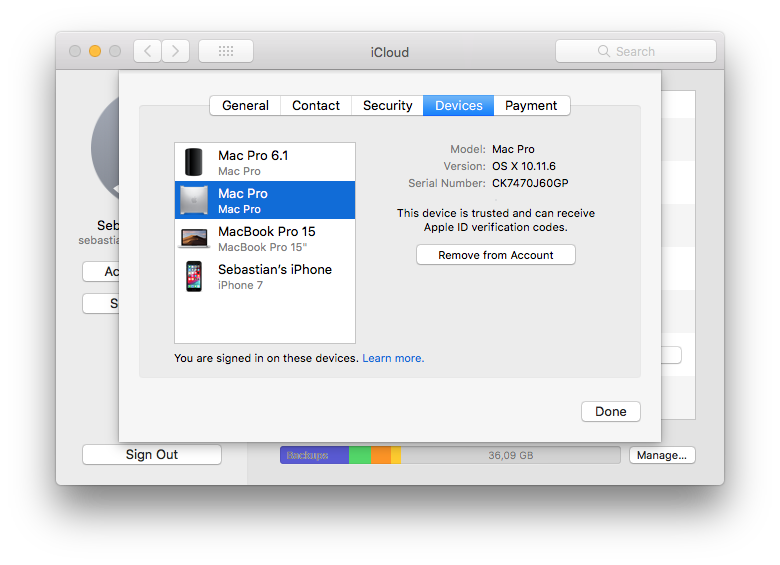This screenshot has width=780, height=565.
Task: Click the black Mac Pro 6.1 cylinder icon
Action: point(194,162)
